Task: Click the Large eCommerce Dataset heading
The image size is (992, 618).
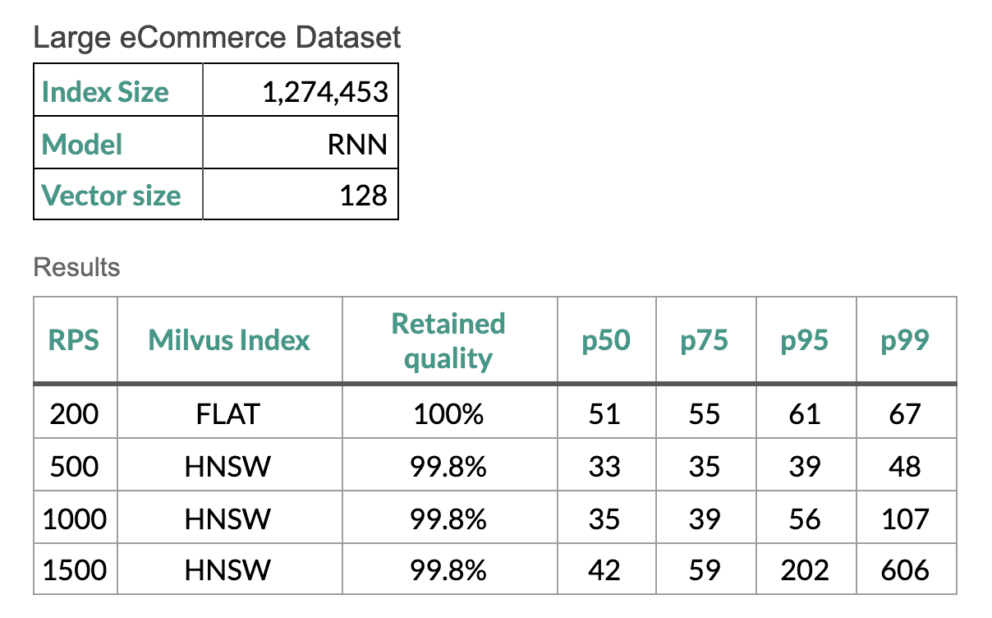Action: 217,38
